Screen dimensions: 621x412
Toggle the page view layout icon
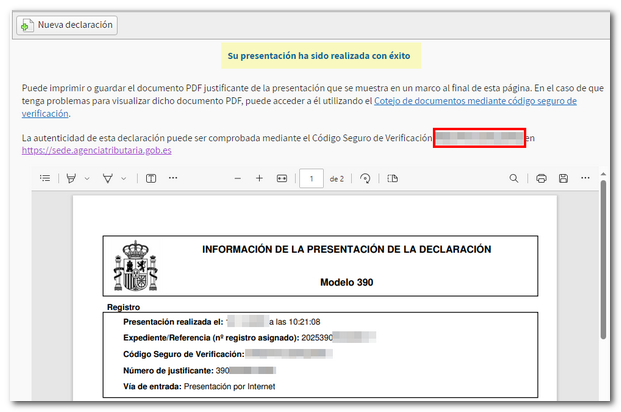coord(393,178)
